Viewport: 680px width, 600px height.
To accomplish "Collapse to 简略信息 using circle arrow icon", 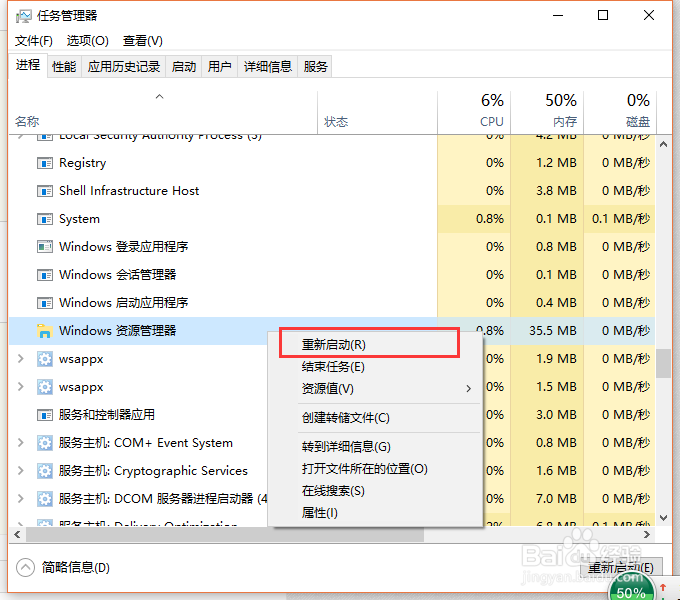I will click(25, 567).
